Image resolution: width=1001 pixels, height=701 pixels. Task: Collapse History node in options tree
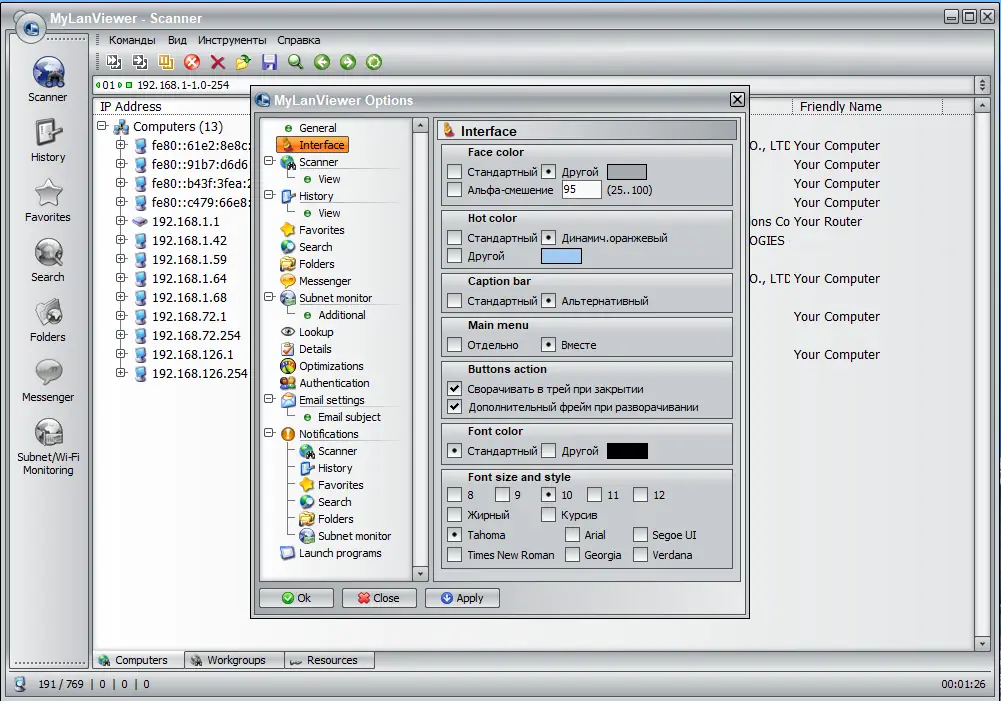tap(269, 195)
